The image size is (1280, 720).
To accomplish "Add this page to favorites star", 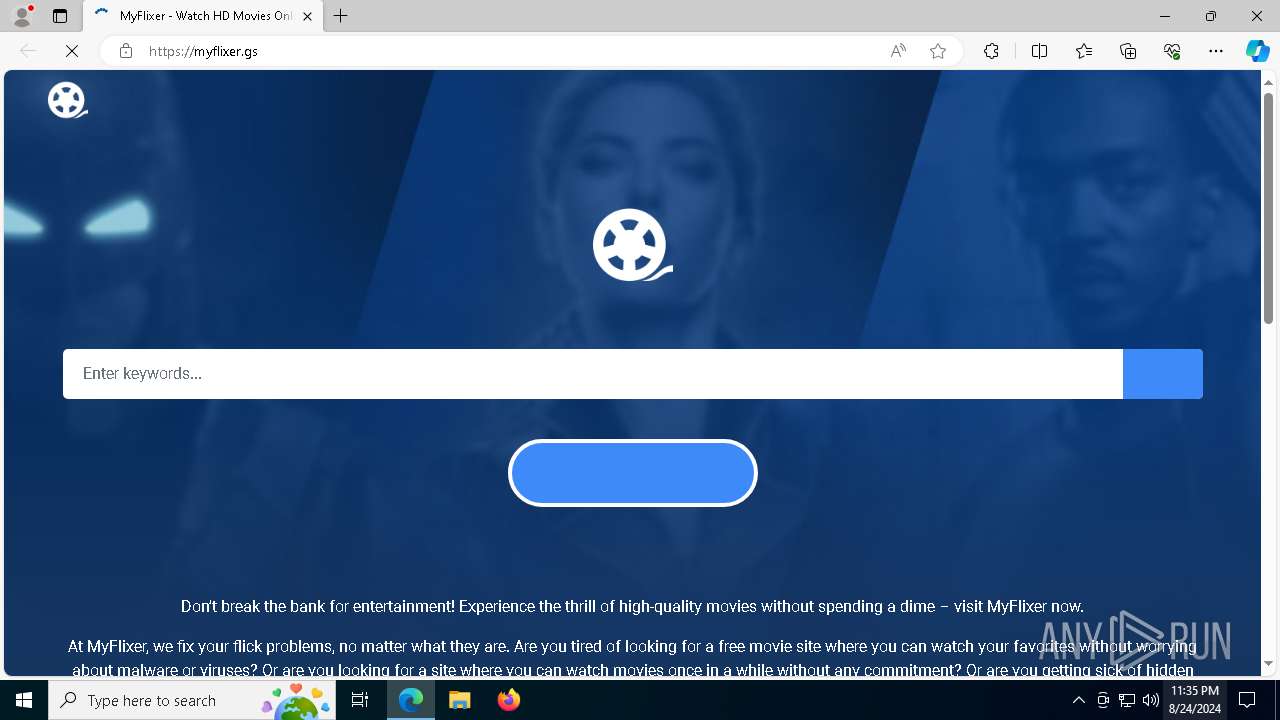I will pyautogui.click(x=938, y=51).
